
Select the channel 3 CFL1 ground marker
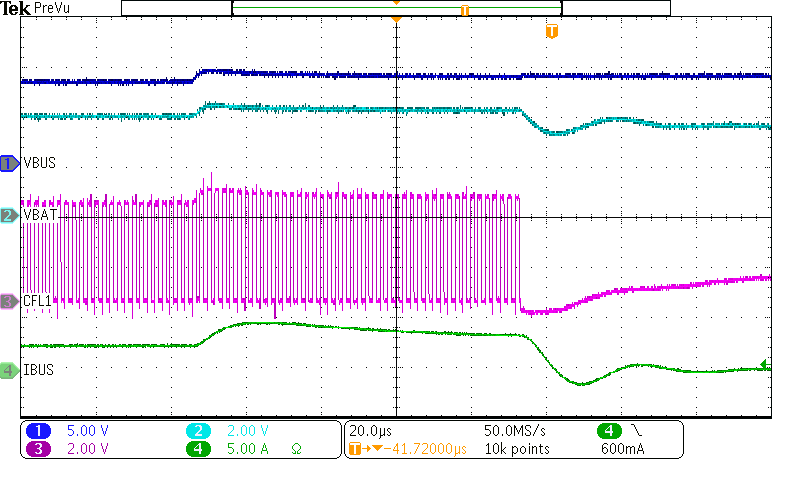(x=9, y=301)
